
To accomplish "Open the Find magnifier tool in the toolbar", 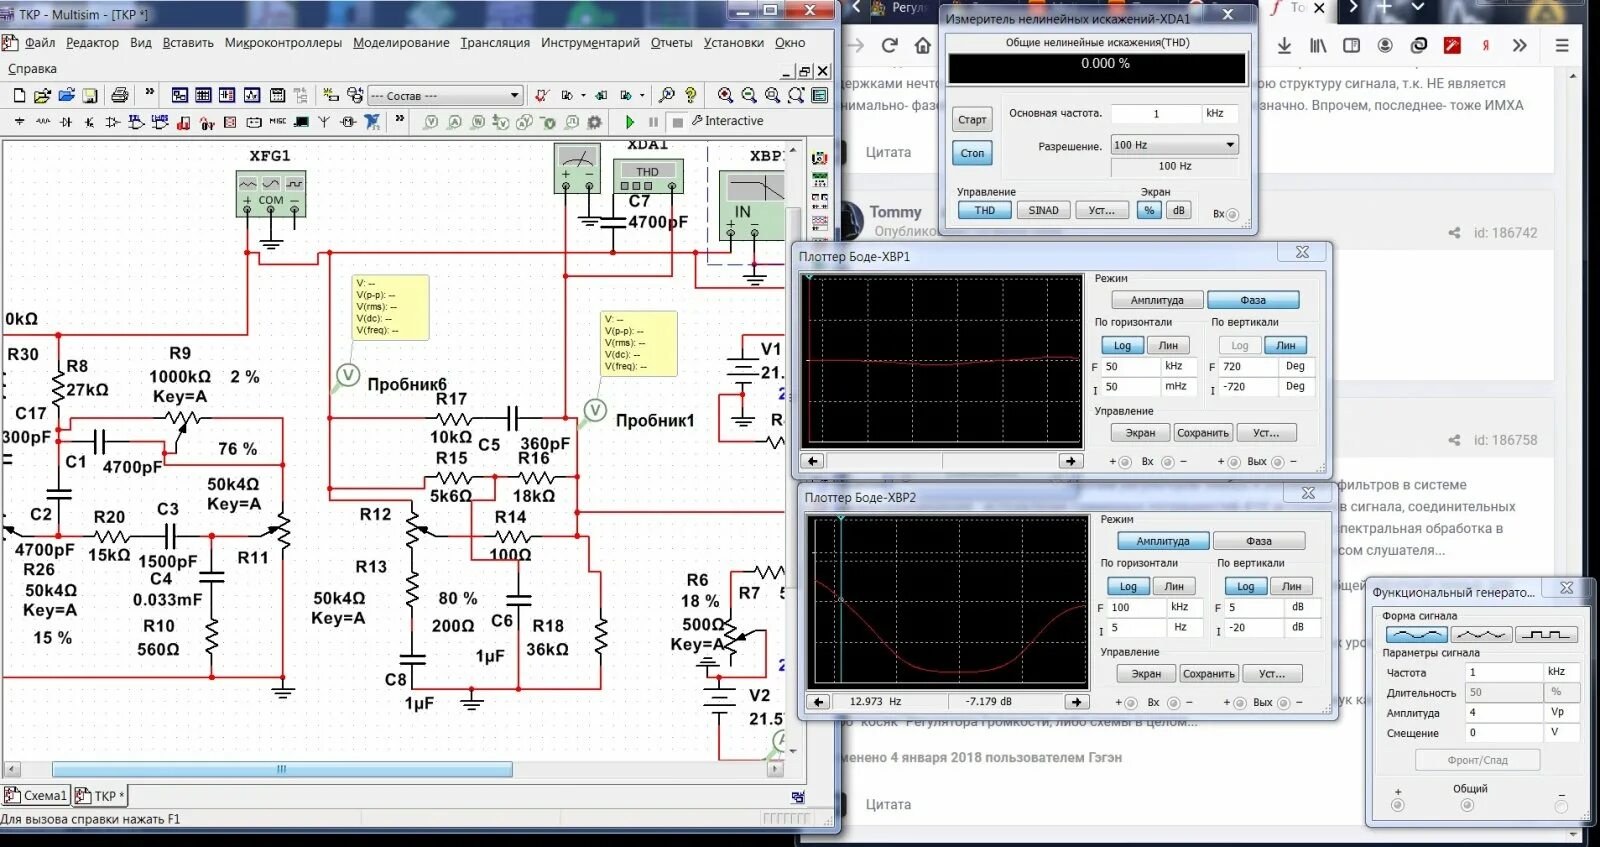I will (667, 95).
